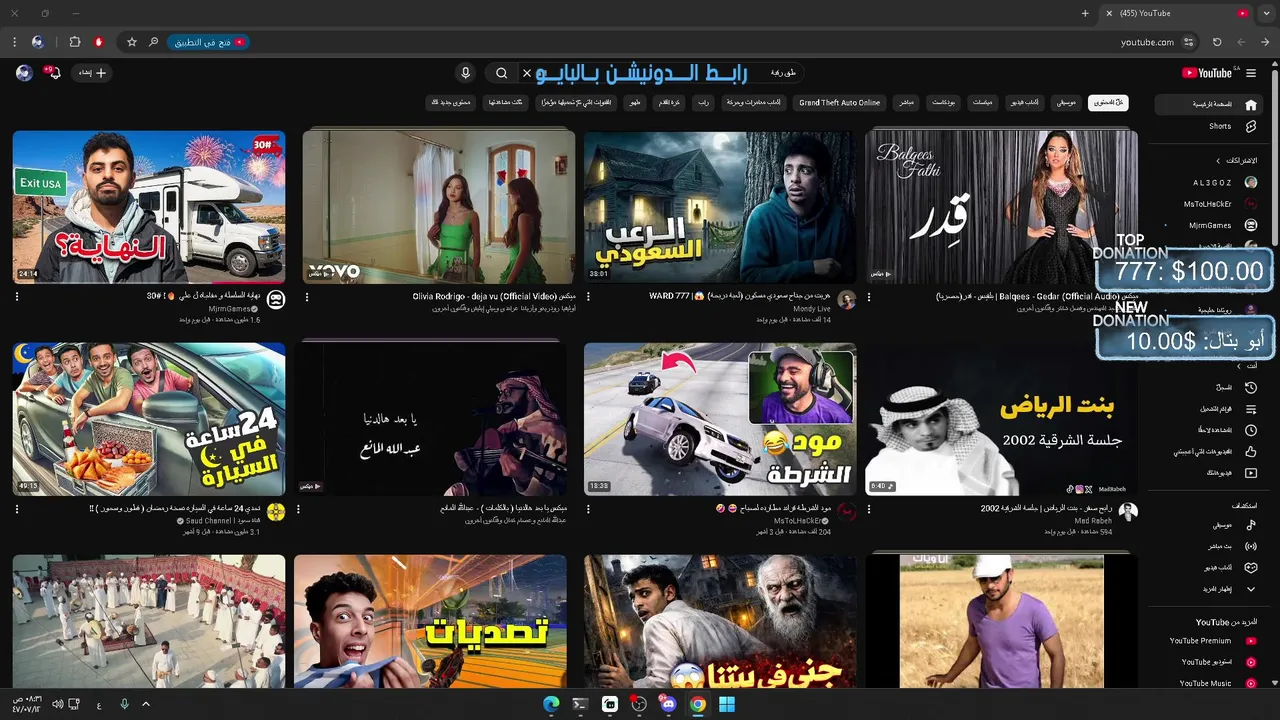Viewport: 1280px width, 720px height.
Task: Open Gaming under Explore in sidebar
Action: coord(1211,567)
